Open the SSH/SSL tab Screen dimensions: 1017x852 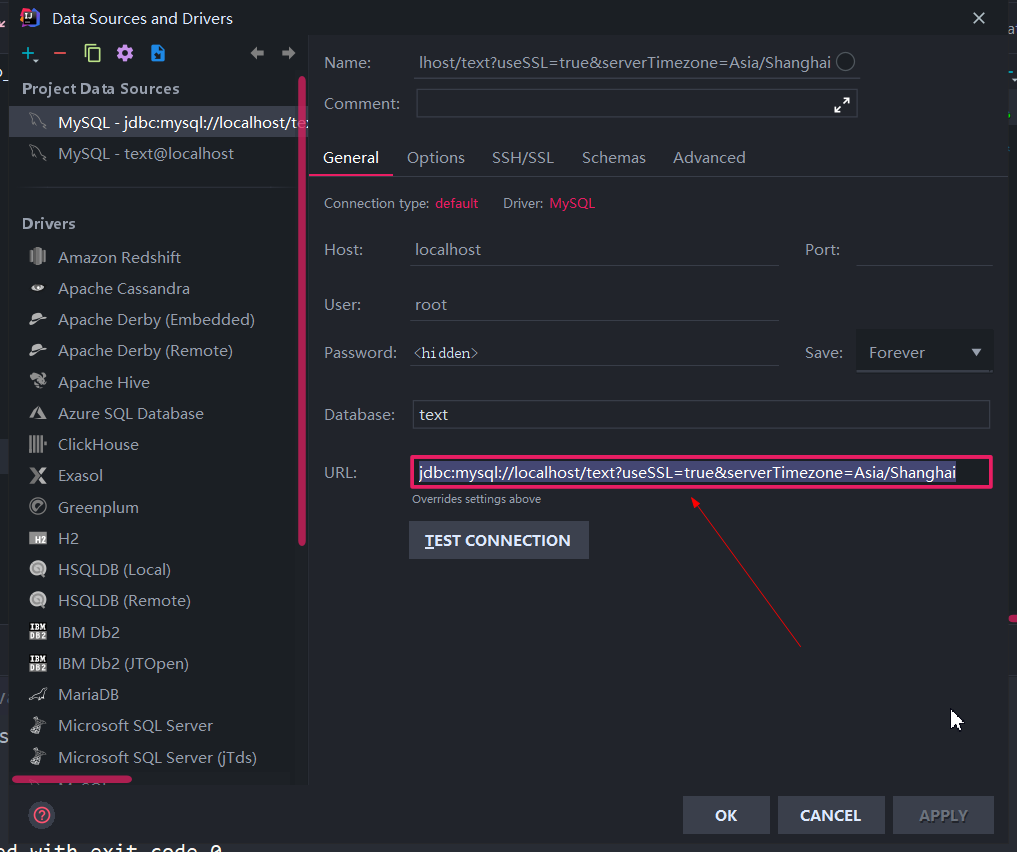tap(522, 157)
